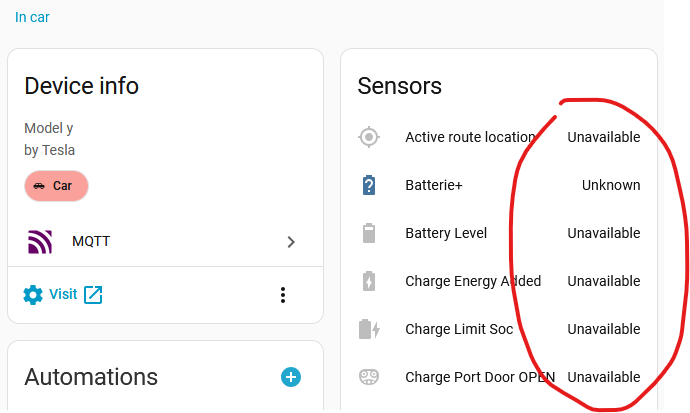Select the Car label chip

56,186
